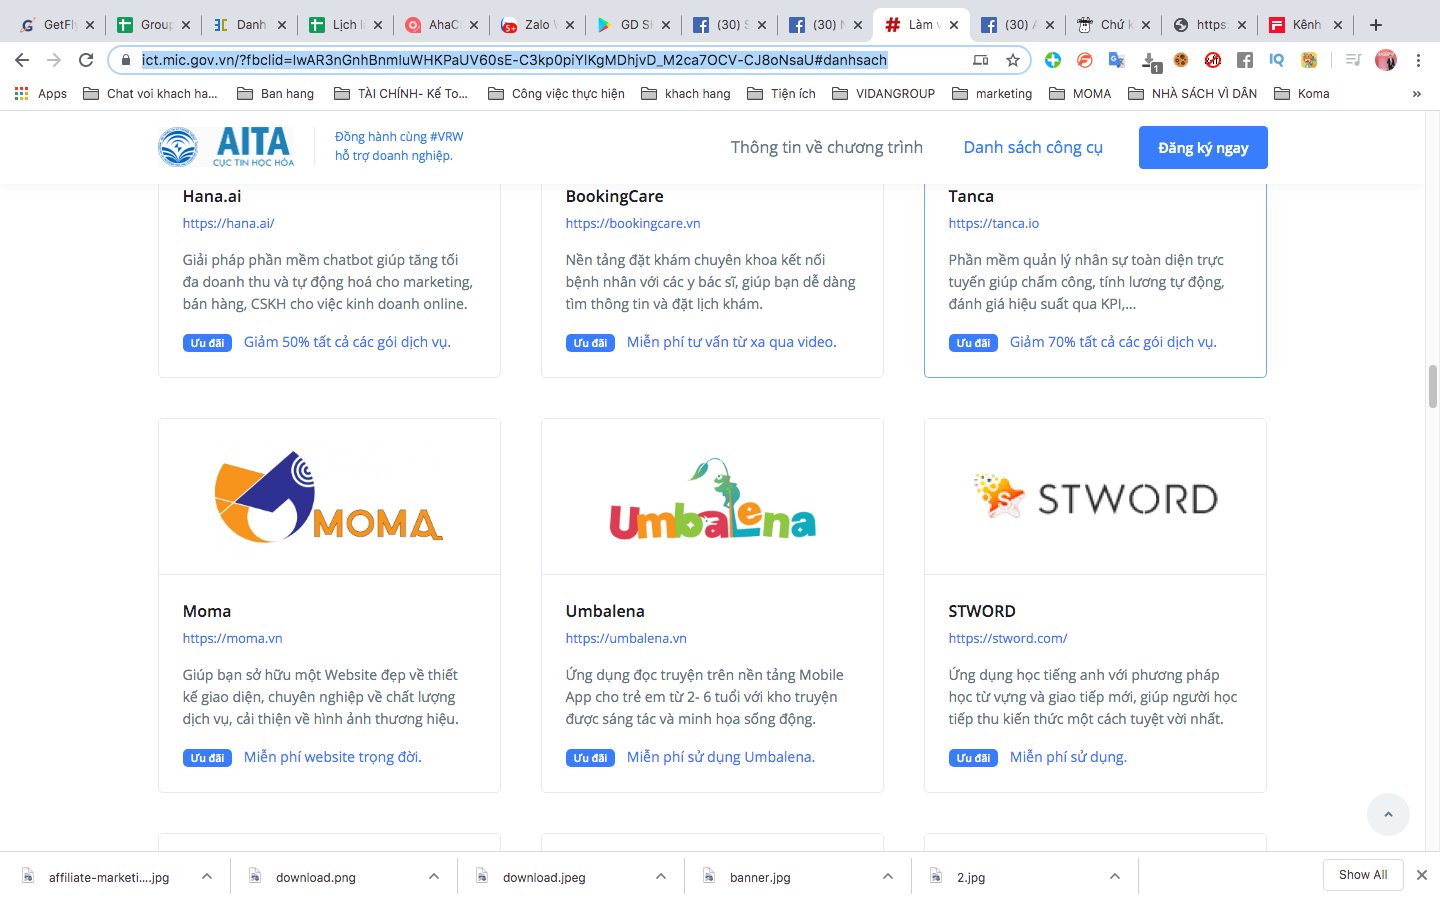The height and width of the screenshot is (900, 1440).
Task: Open the bookmarks overflow chevron
Action: 1417,93
